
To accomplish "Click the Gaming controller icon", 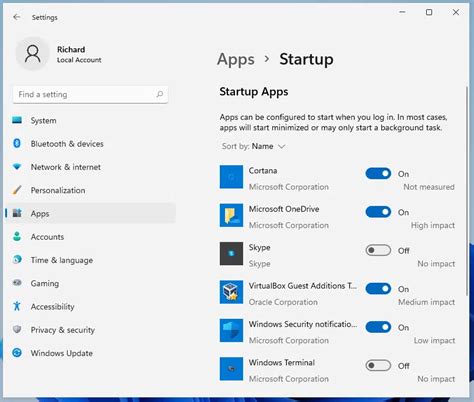I will tap(17, 283).
